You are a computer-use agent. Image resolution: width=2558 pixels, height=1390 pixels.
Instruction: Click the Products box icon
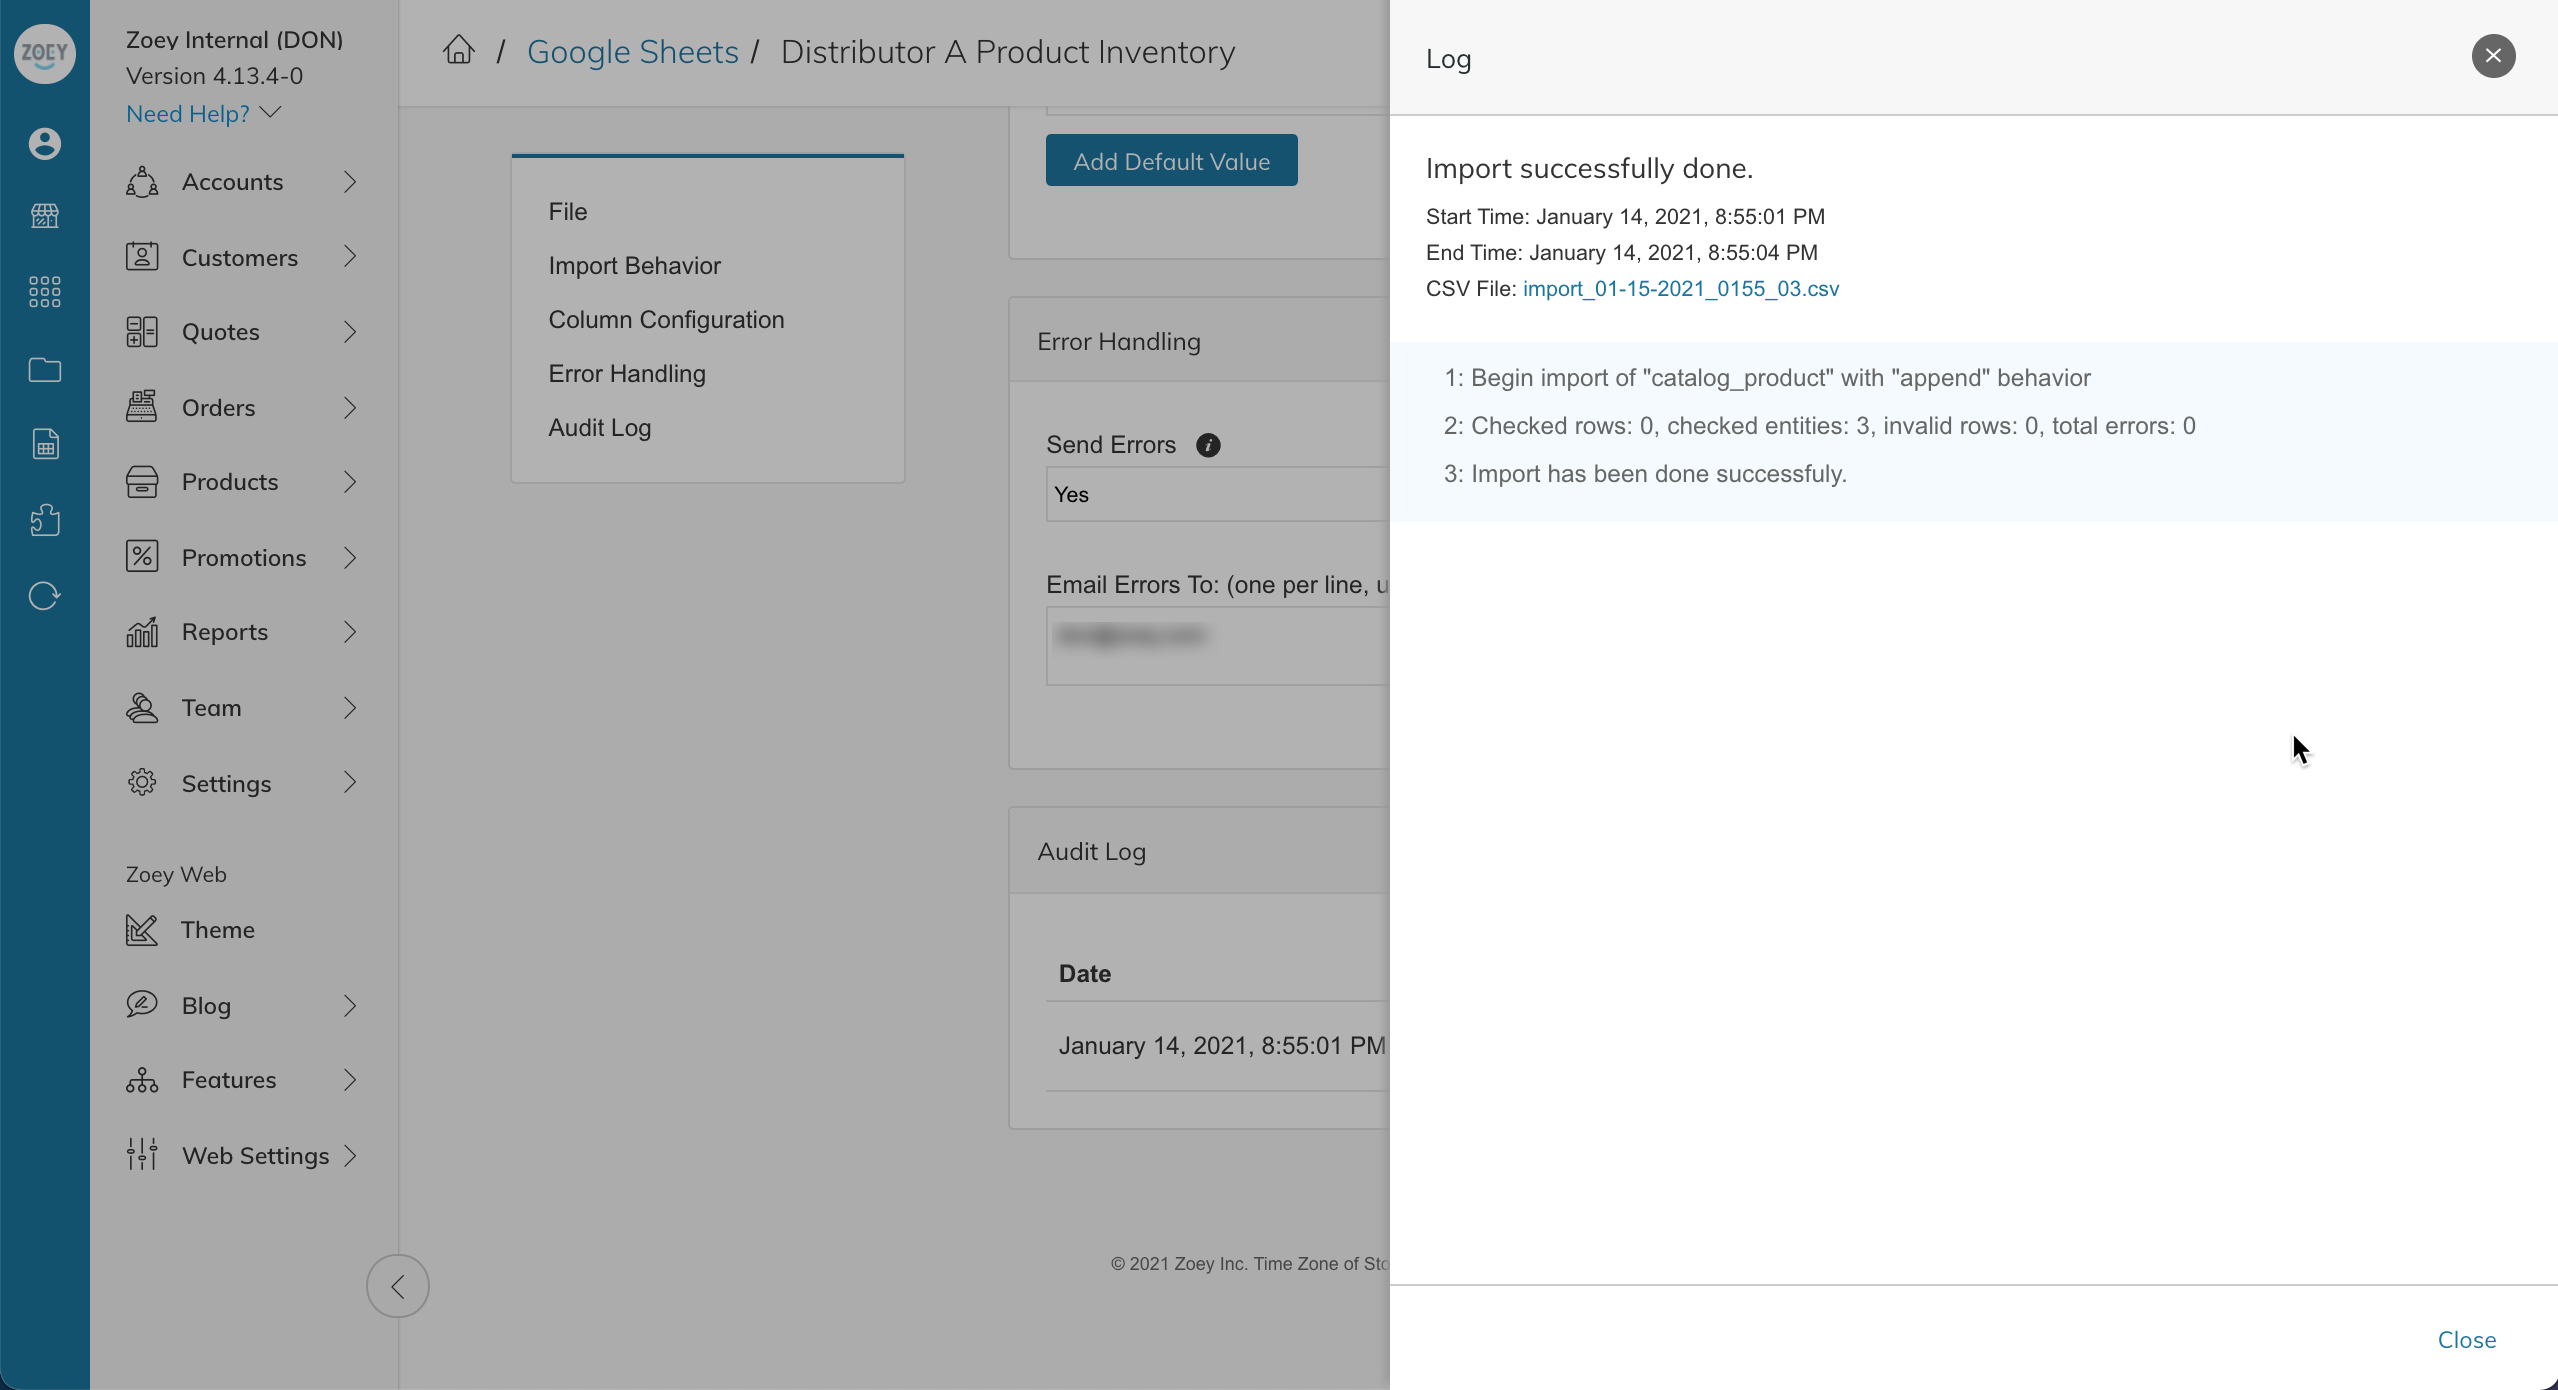[142, 482]
